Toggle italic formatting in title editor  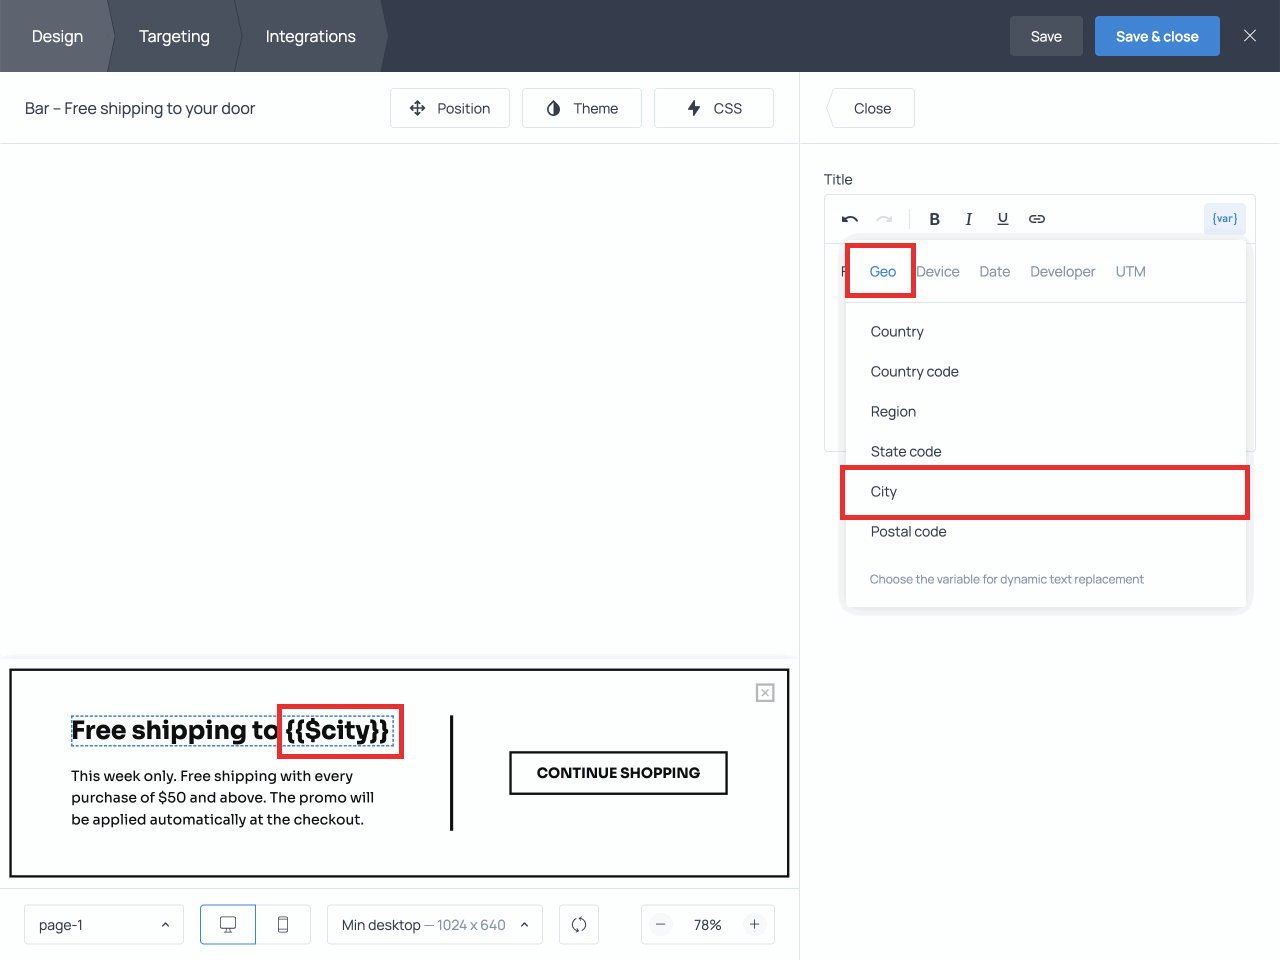[968, 219]
